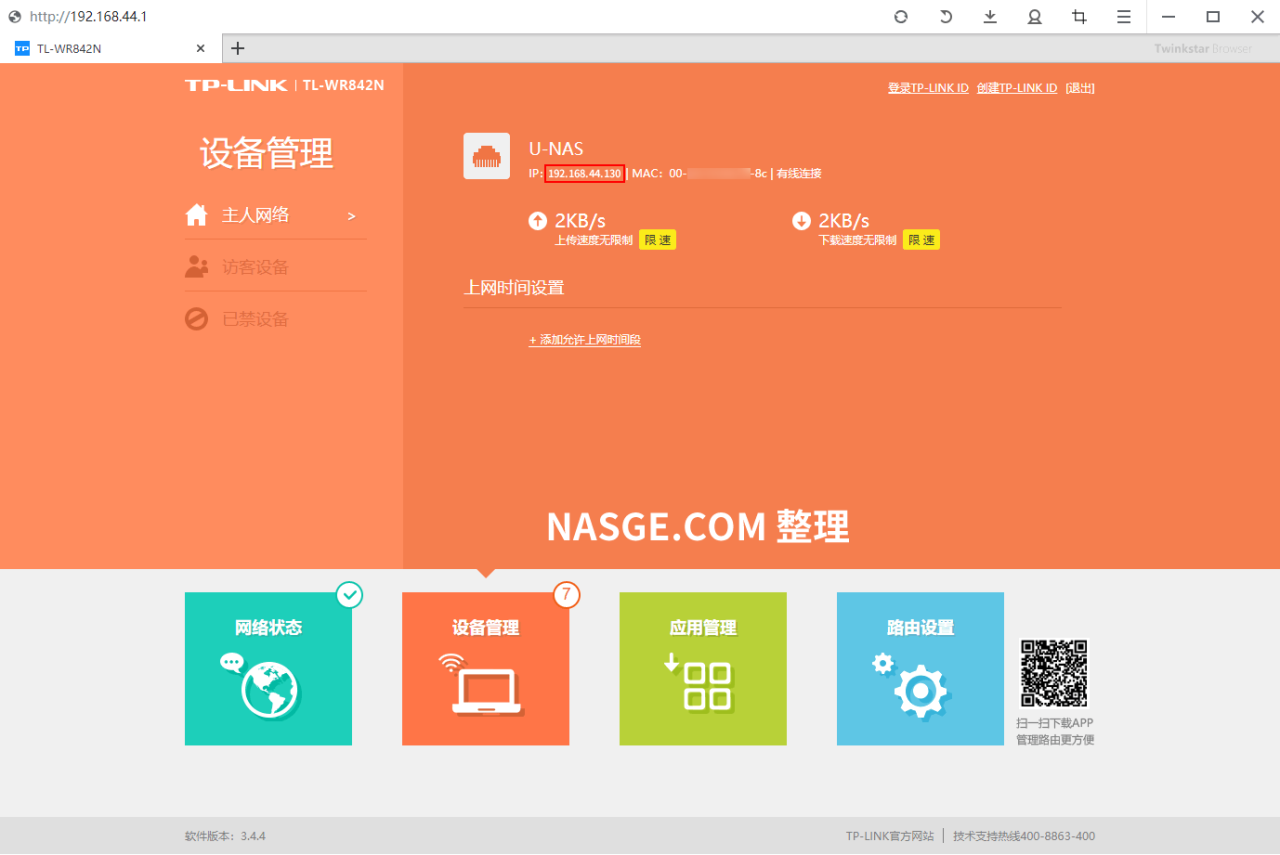Click the user profile icon in toolbar
The image size is (1280, 855).
click(1035, 16)
